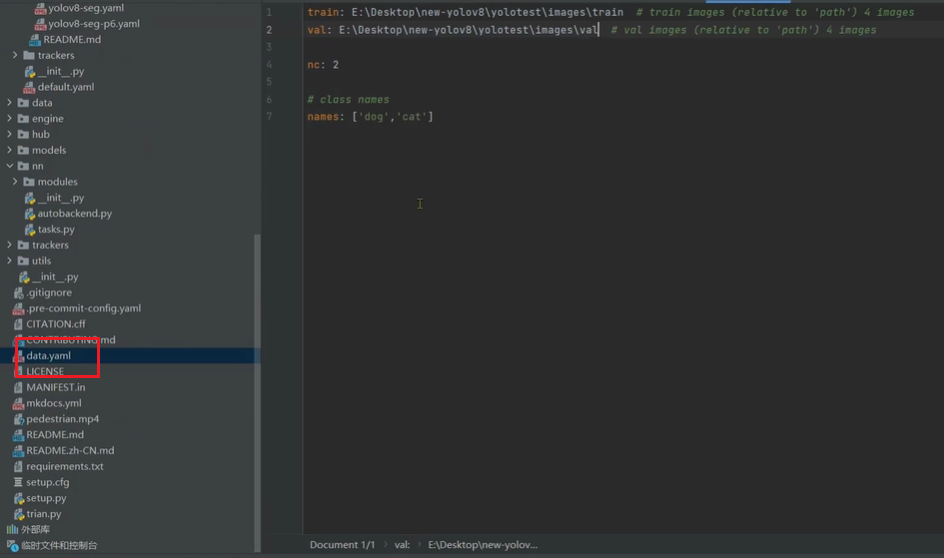
Task: Click icon of __init__.py next to default.yaml
Action: pos(30,72)
